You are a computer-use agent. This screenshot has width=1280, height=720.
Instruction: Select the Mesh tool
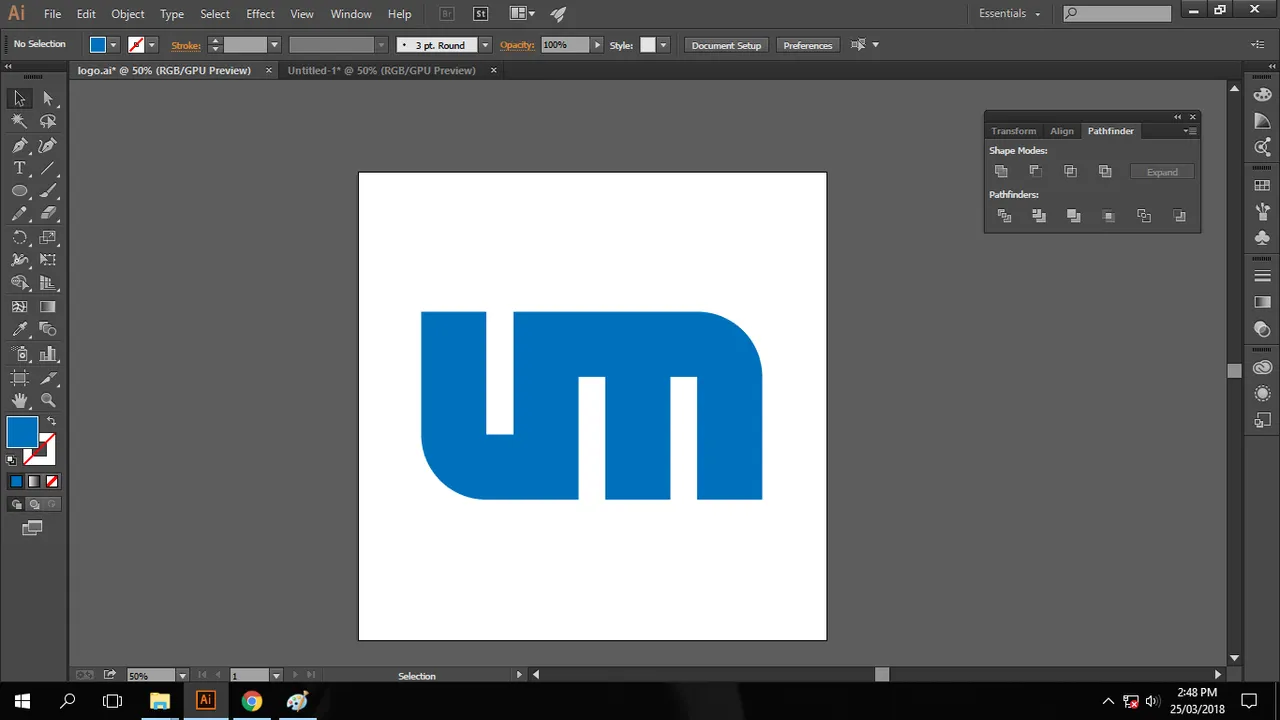[19, 307]
